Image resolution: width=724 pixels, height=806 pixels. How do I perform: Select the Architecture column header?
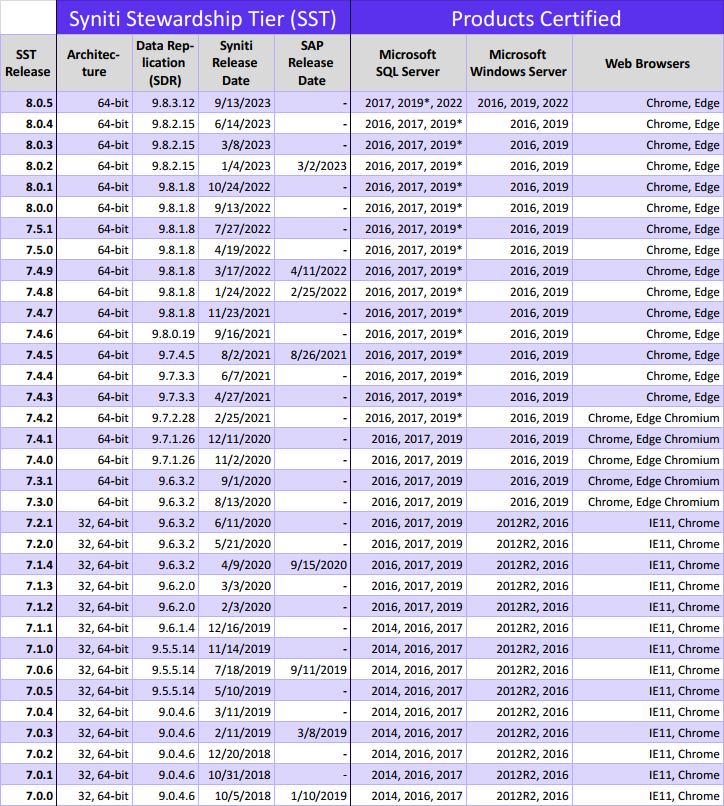pos(95,63)
